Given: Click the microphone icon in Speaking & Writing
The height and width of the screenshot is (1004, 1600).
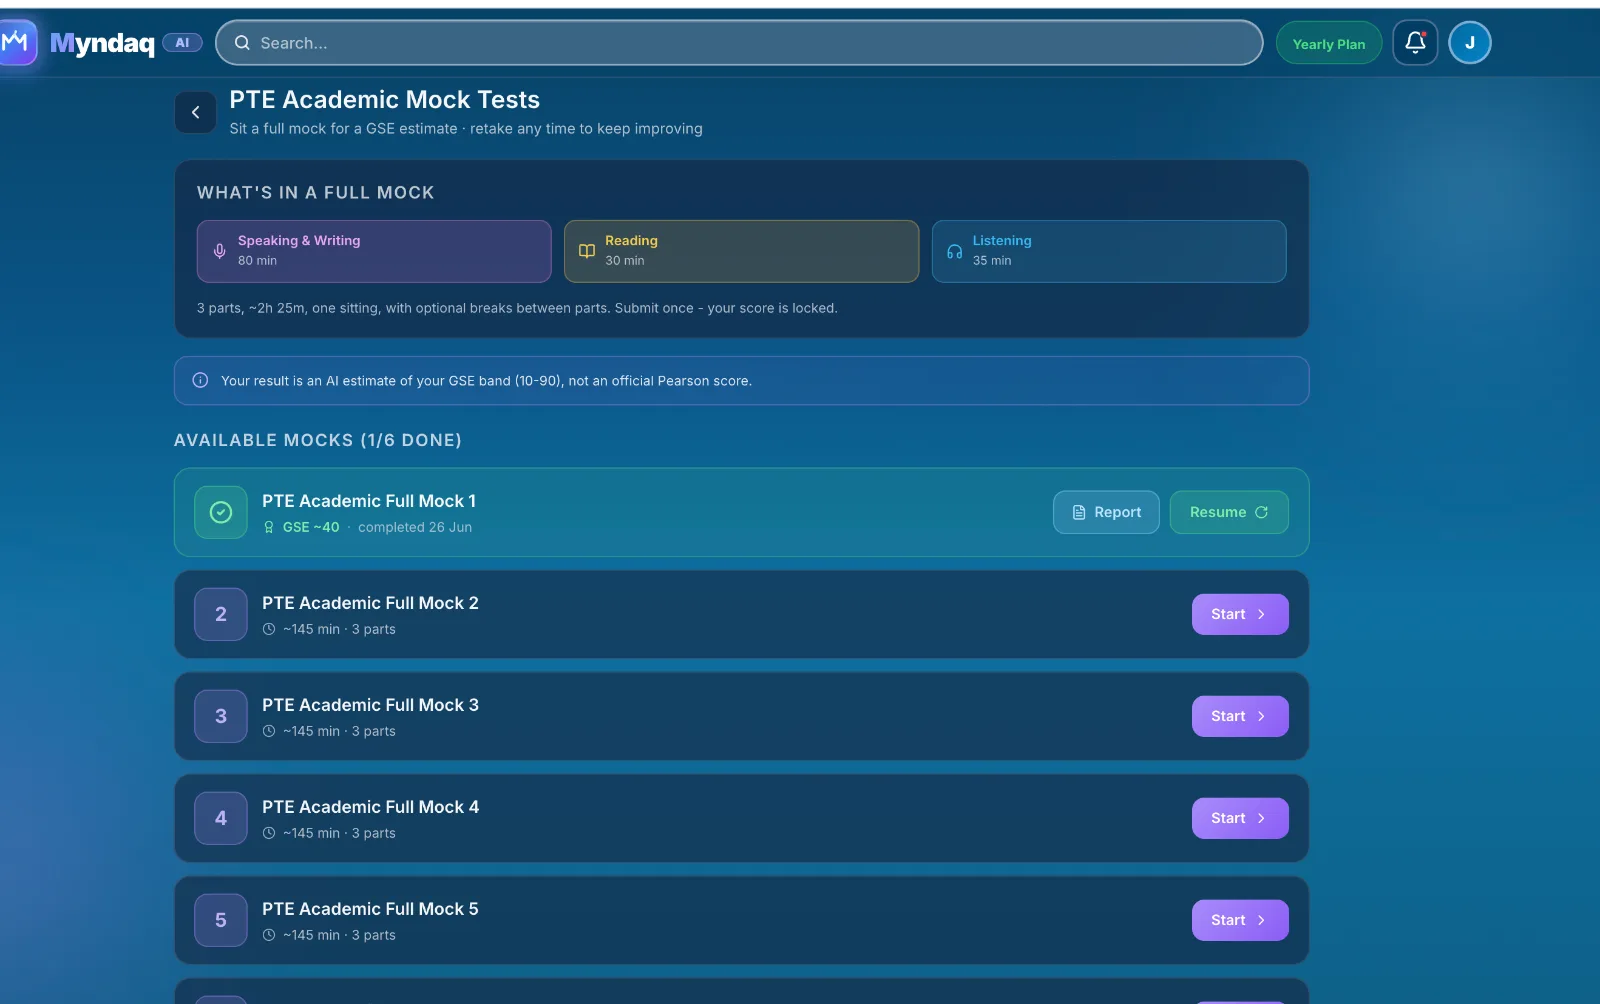Looking at the screenshot, I should pyautogui.click(x=220, y=251).
